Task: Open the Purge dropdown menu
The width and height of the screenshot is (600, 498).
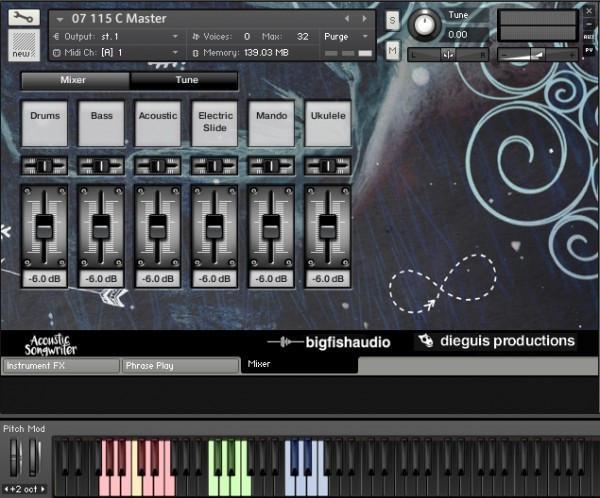Action: pyautogui.click(x=346, y=37)
